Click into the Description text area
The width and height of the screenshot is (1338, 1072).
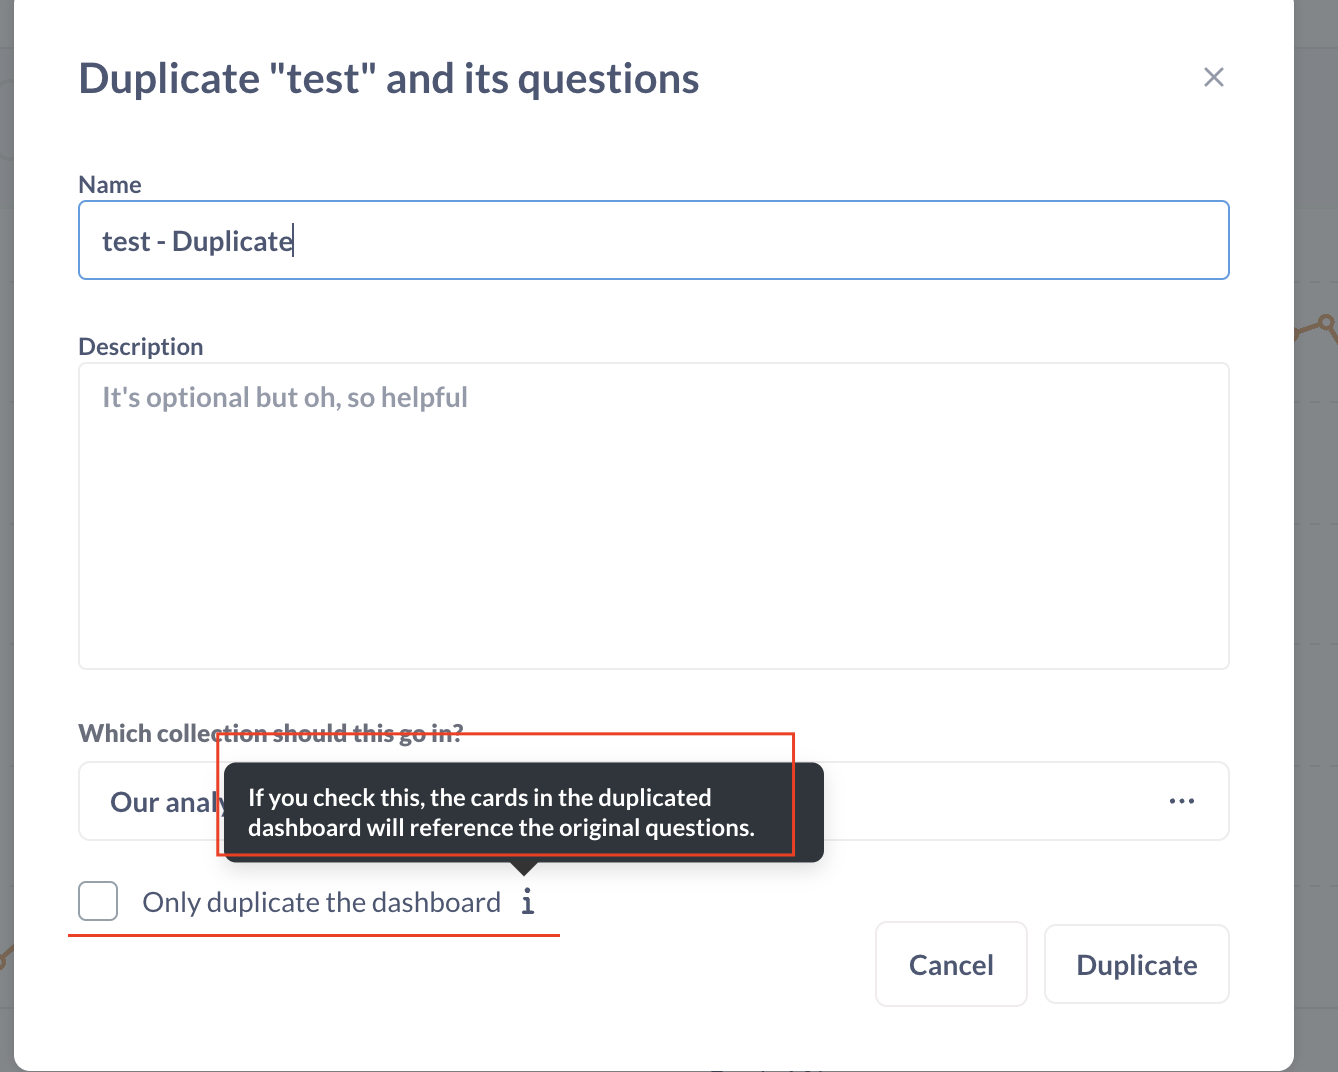(654, 516)
